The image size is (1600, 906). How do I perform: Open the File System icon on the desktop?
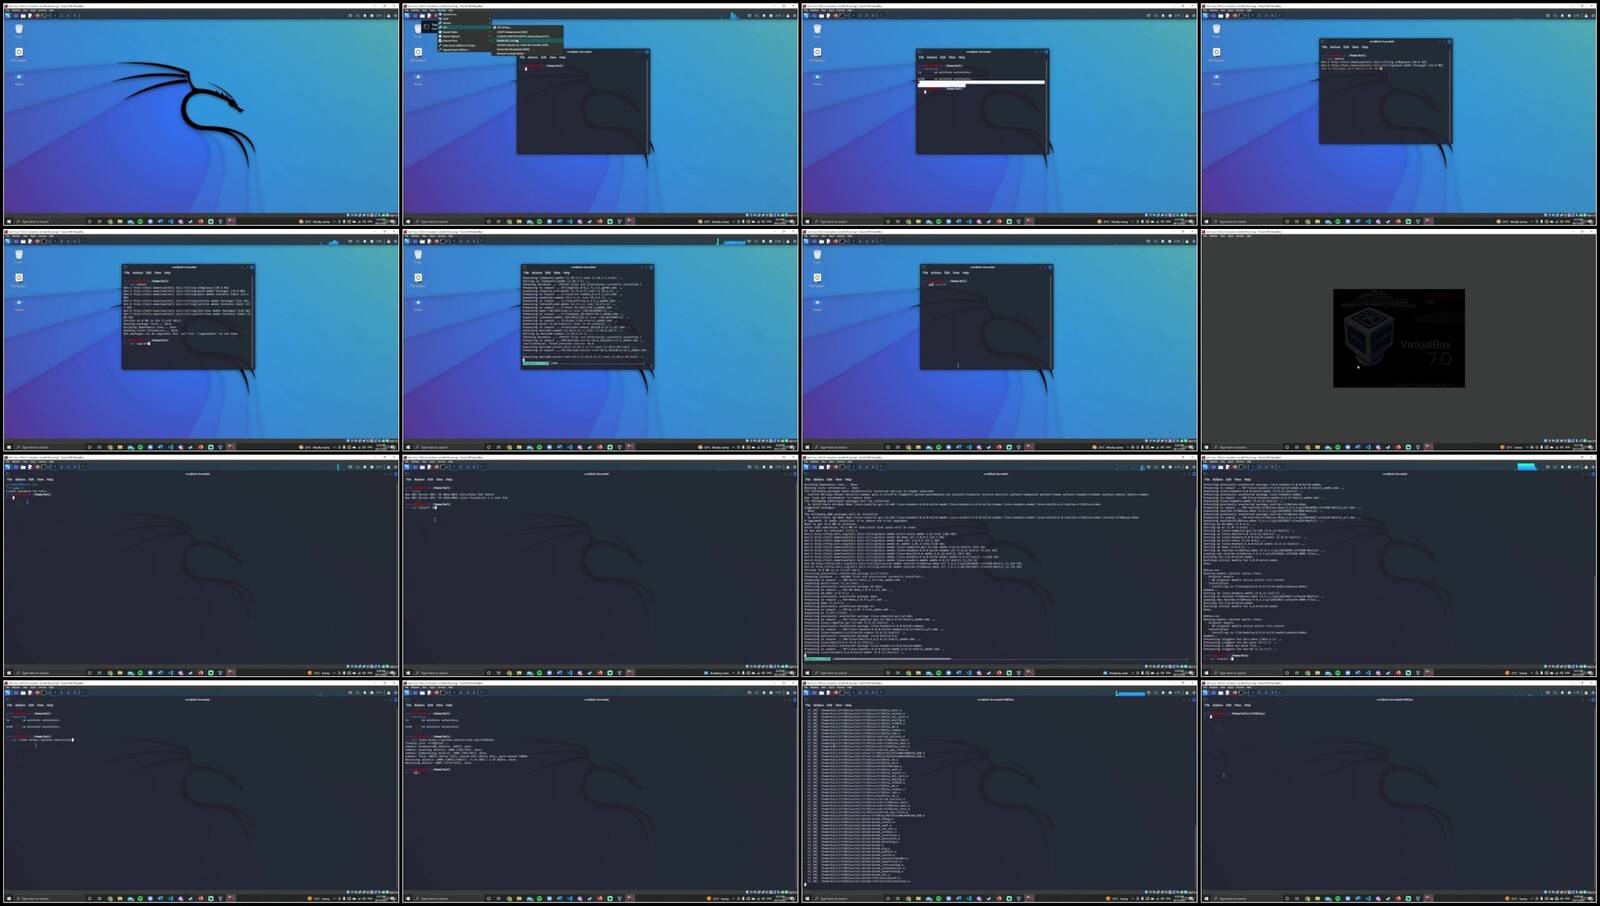click(18, 52)
